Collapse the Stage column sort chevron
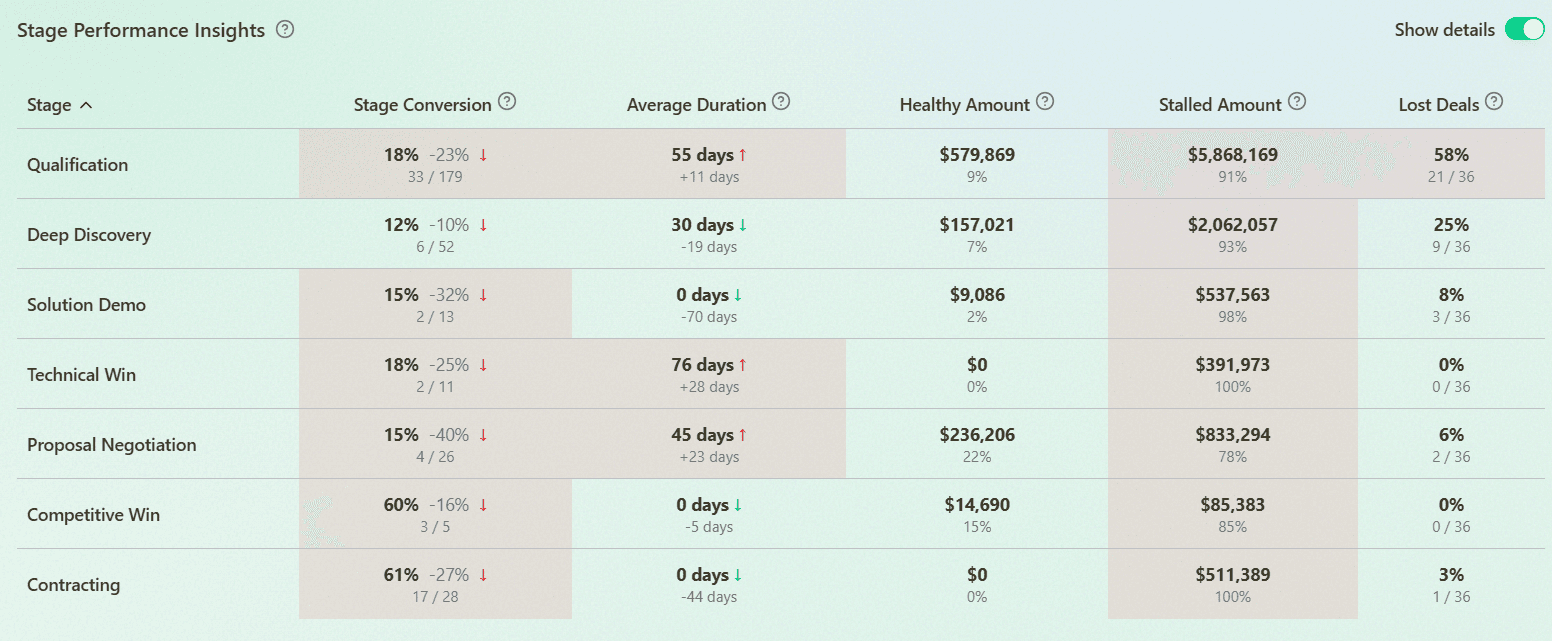1552x641 pixels. [85, 105]
